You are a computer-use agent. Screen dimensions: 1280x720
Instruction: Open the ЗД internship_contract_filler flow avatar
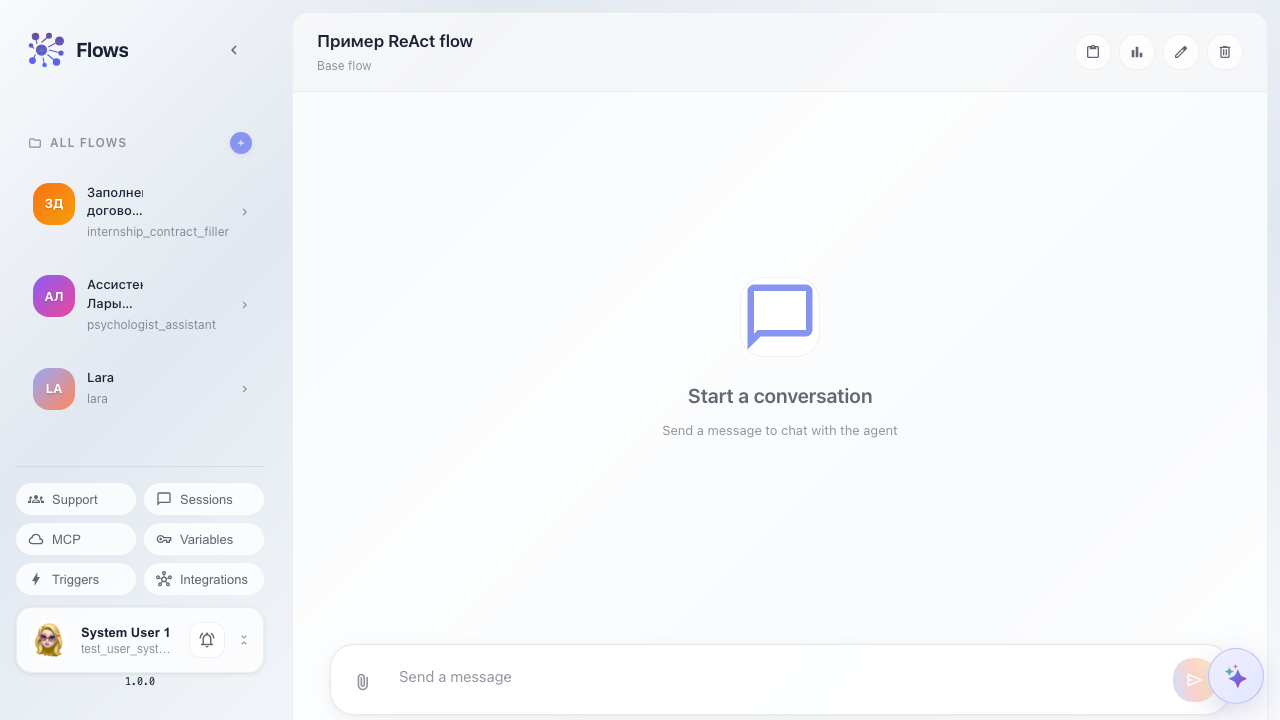[54, 204]
